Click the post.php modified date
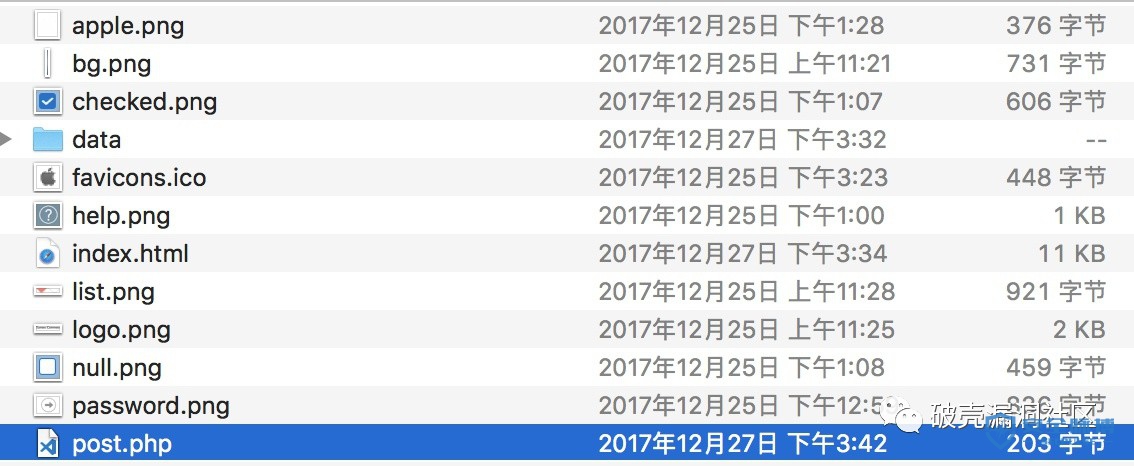Screen dimensions: 1134x466 pos(743,443)
